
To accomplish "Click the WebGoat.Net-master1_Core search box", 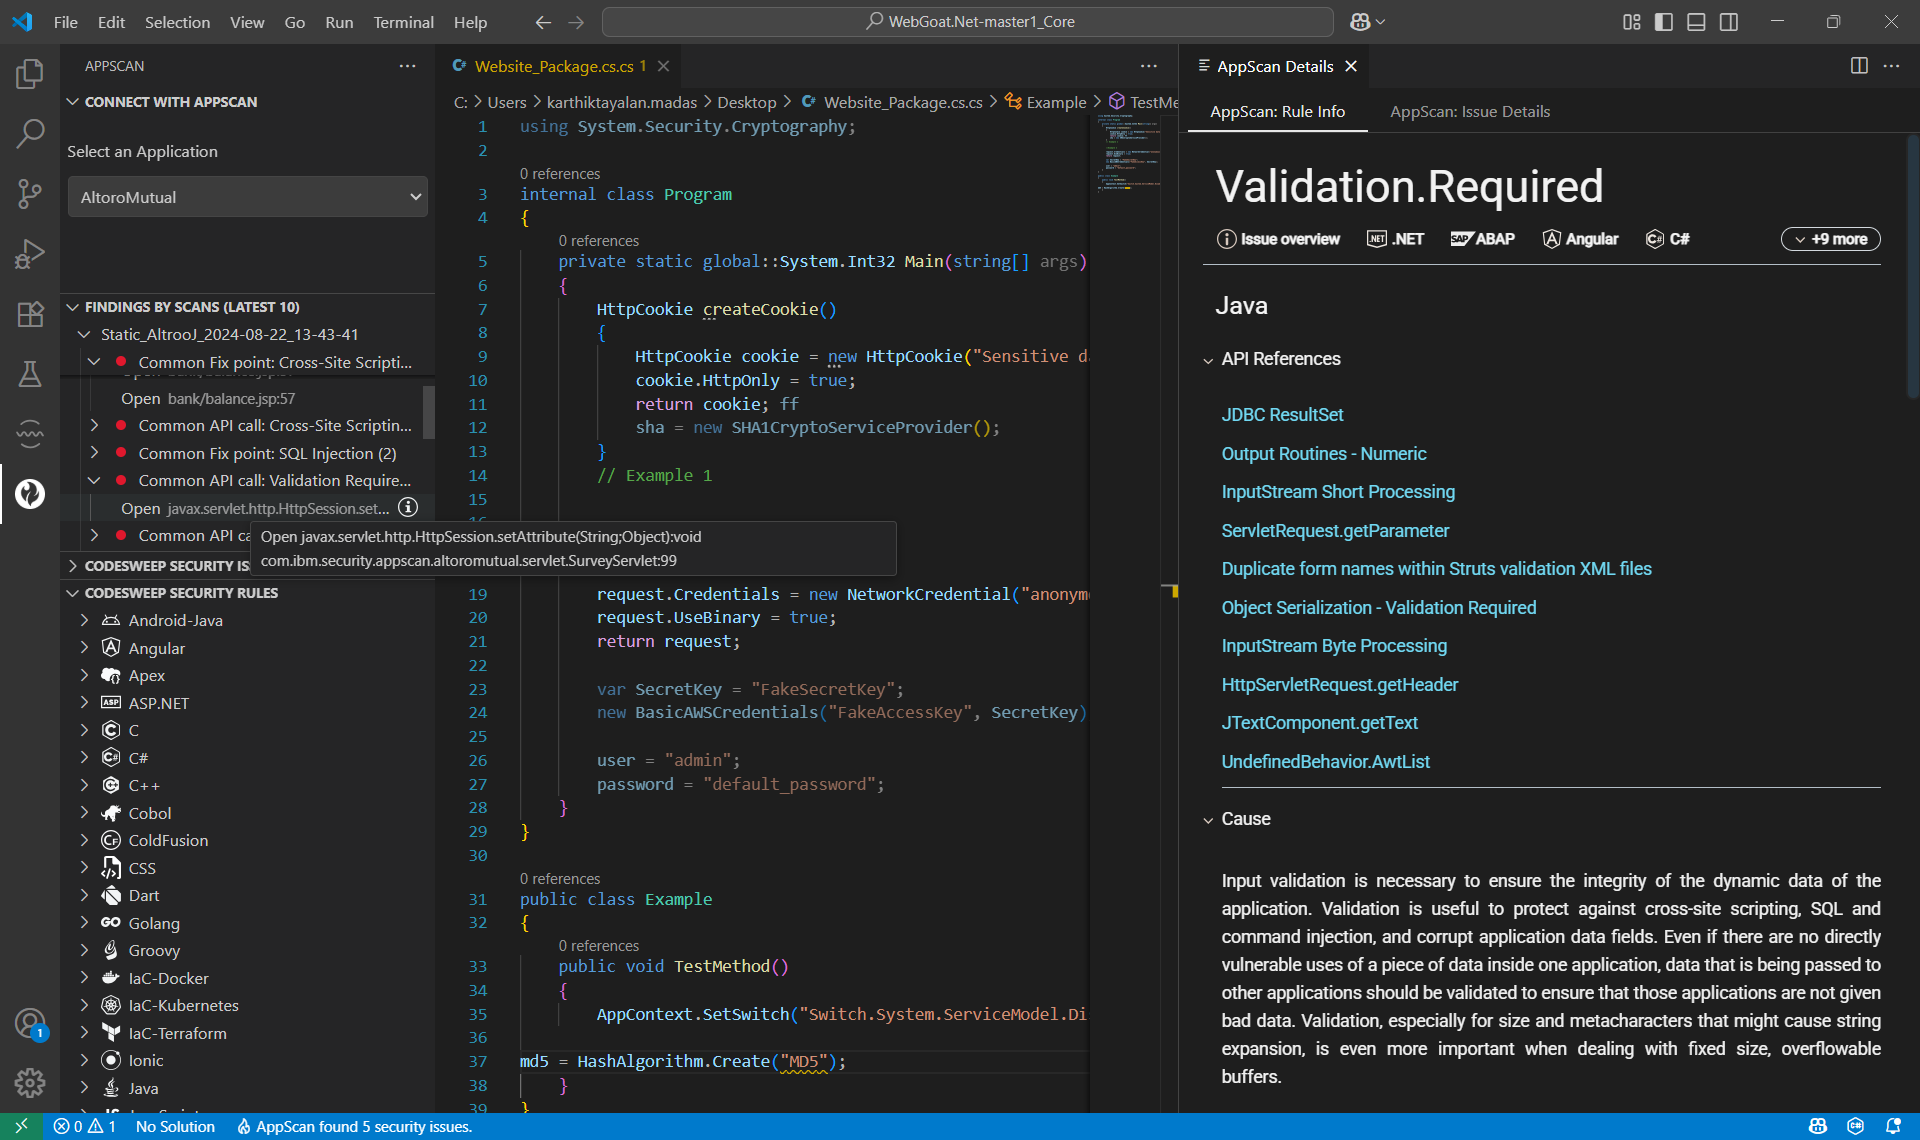I will tap(968, 22).
